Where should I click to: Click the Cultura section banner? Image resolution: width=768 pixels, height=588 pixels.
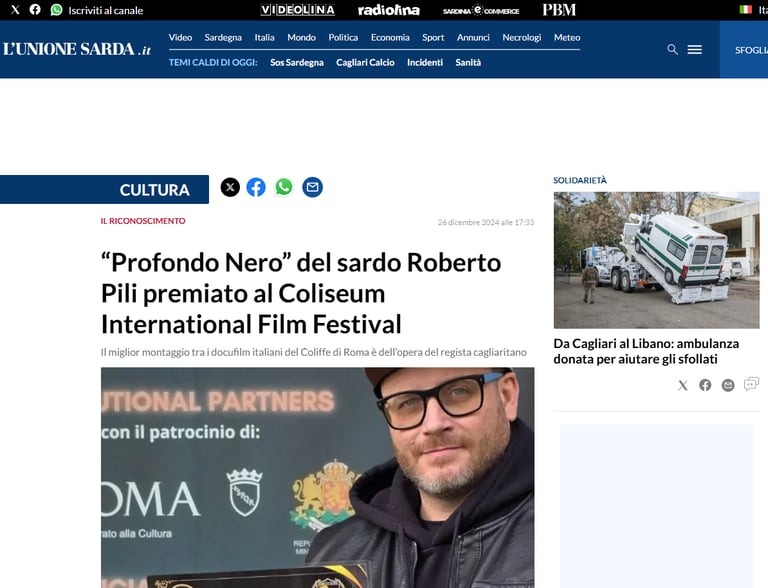[x=104, y=190]
